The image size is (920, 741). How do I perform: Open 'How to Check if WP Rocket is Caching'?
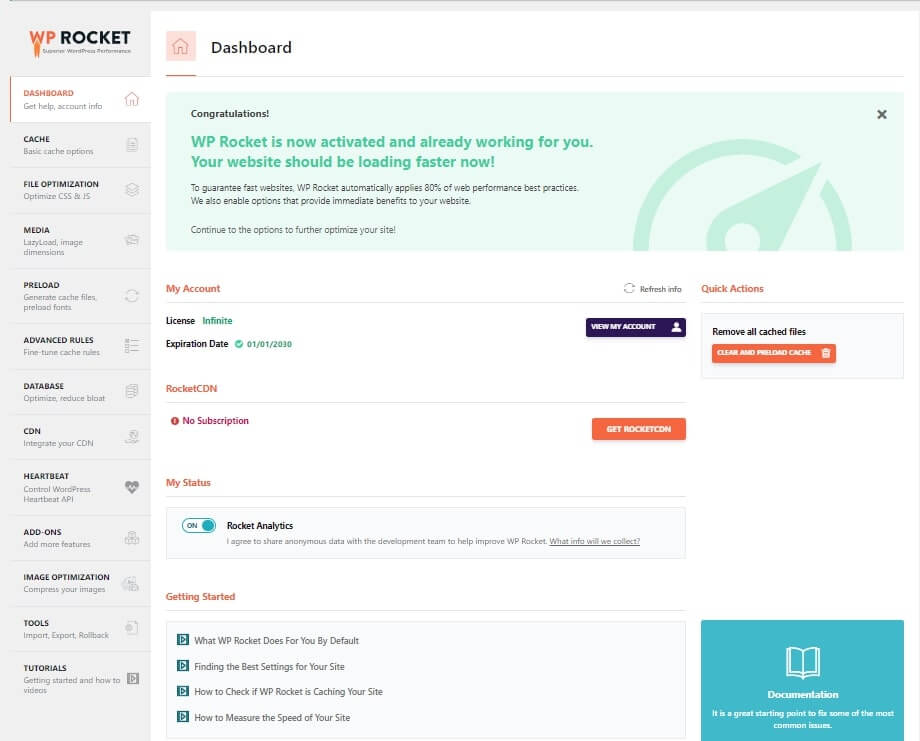(x=288, y=692)
